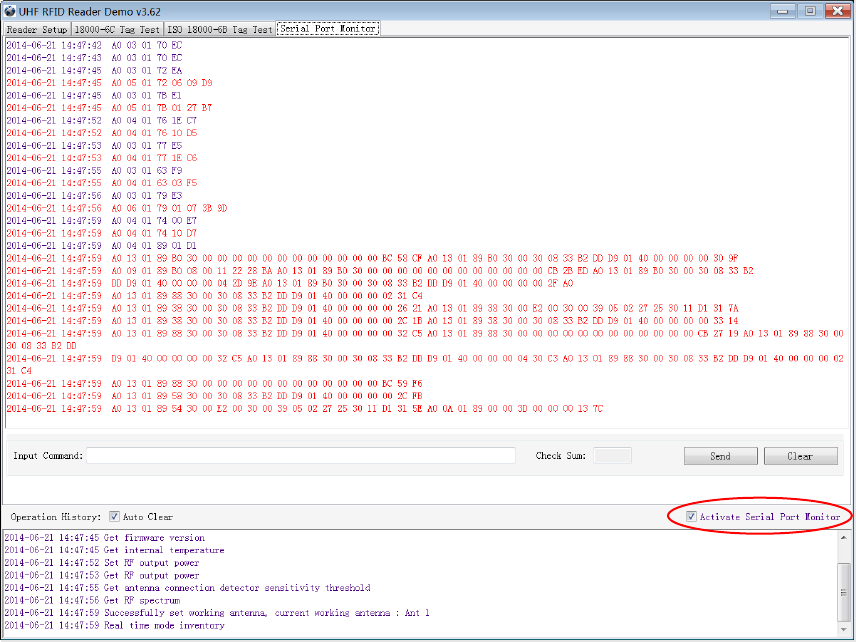This screenshot has height=642, width=856.
Task: Select the Serial Port Monitor tab
Action: (x=328, y=28)
